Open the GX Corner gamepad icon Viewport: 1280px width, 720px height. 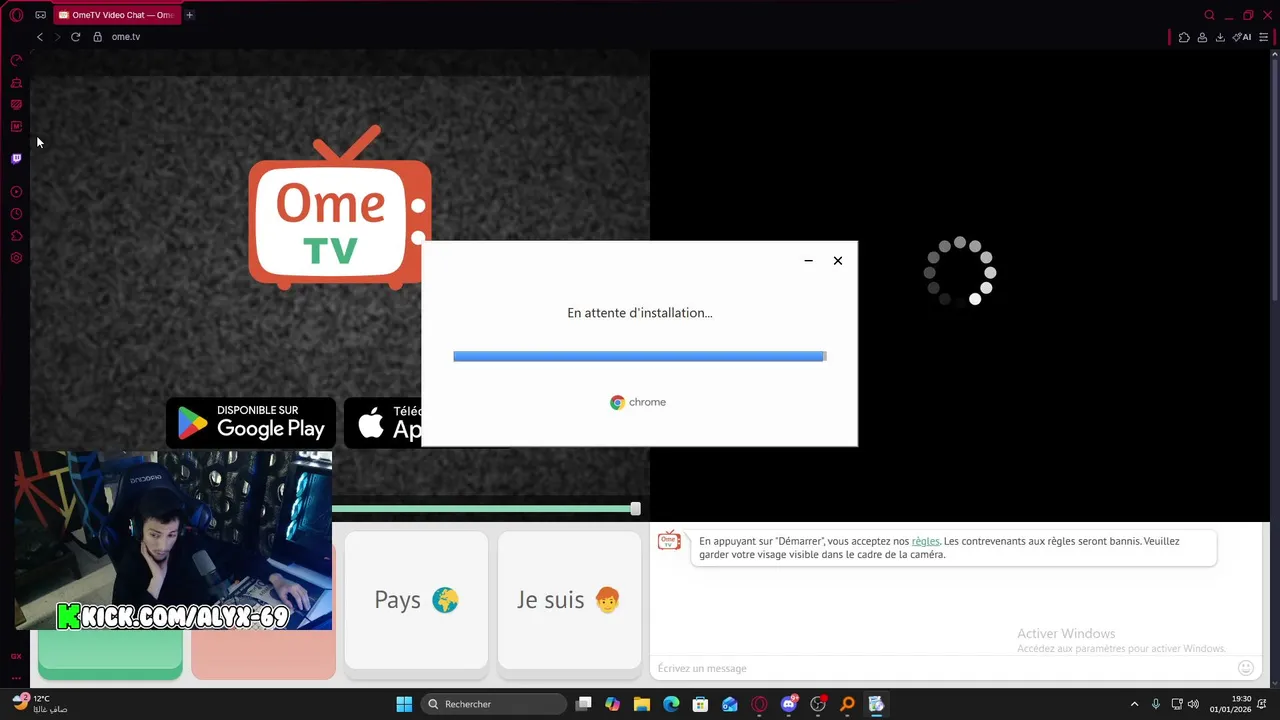point(40,15)
